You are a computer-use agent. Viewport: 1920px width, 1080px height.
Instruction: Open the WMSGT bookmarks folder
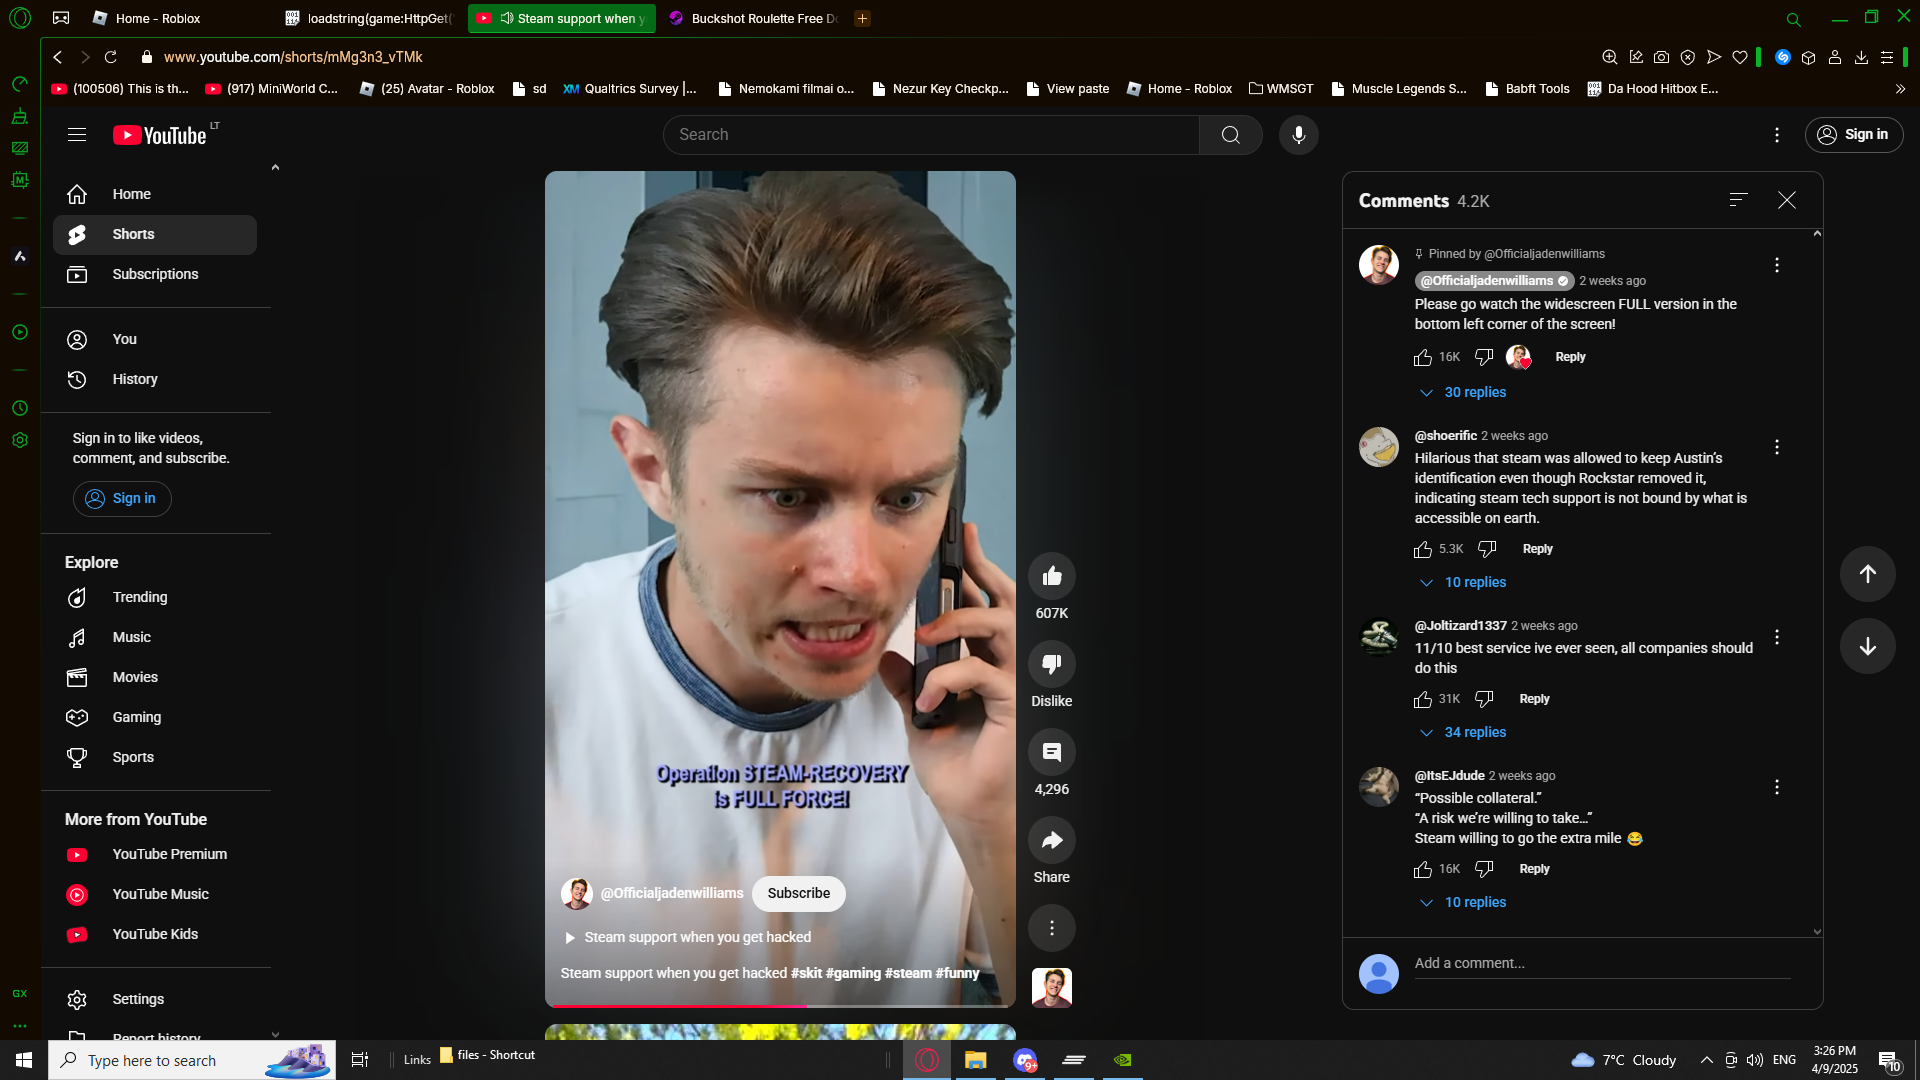(x=1281, y=89)
